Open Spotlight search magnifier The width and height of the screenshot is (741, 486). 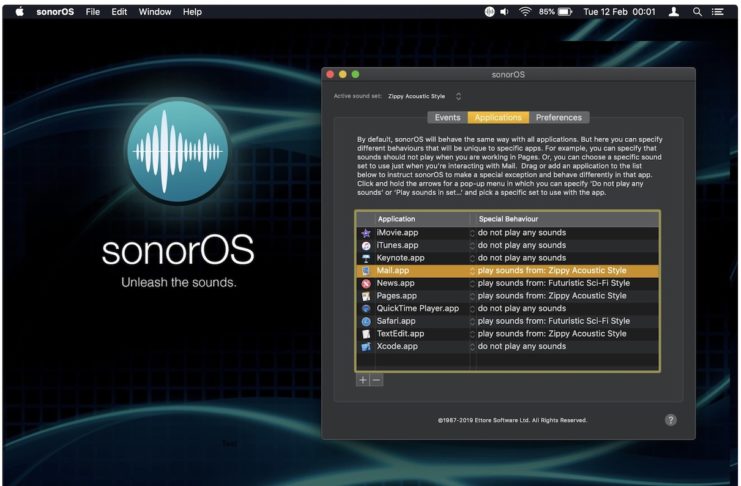coord(697,12)
